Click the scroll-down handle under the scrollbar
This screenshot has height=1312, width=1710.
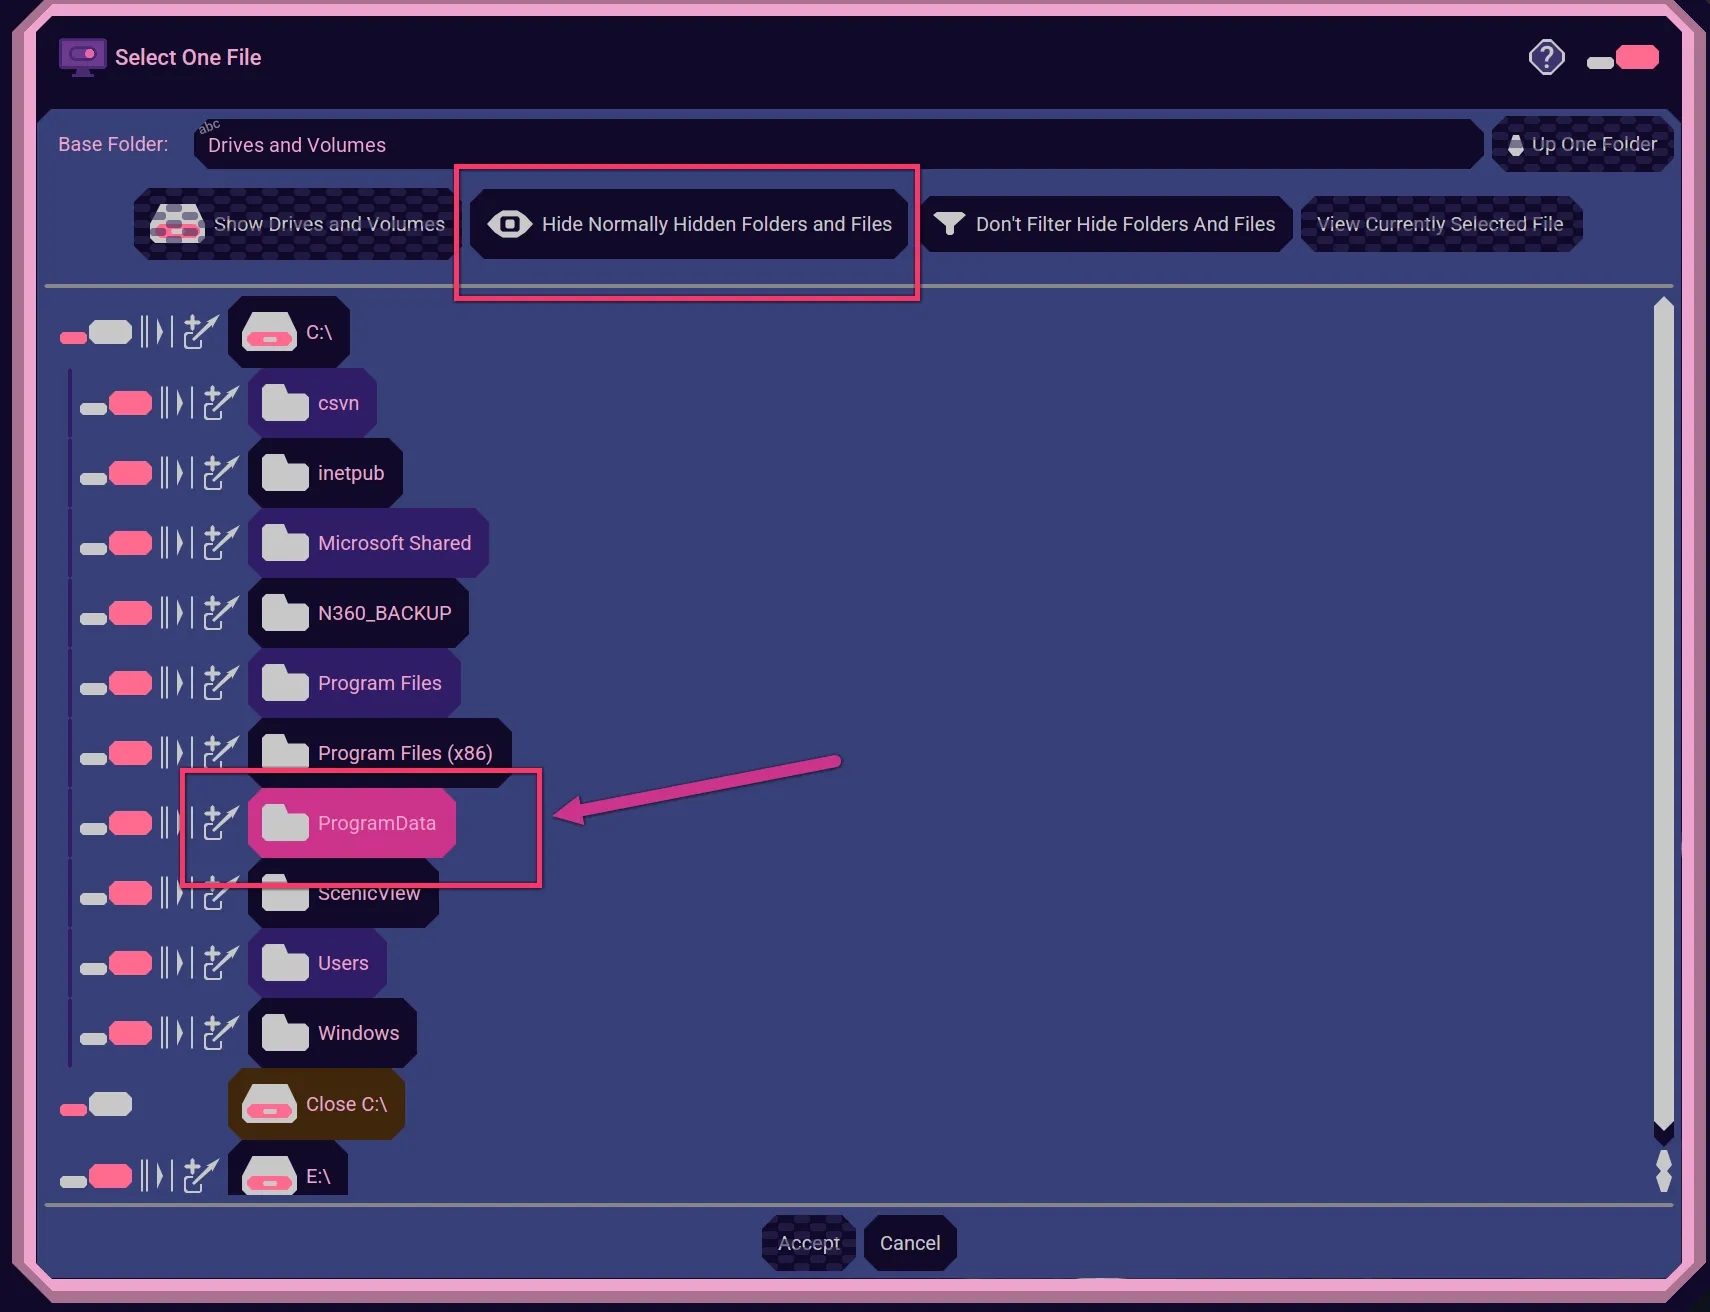point(1663,1170)
